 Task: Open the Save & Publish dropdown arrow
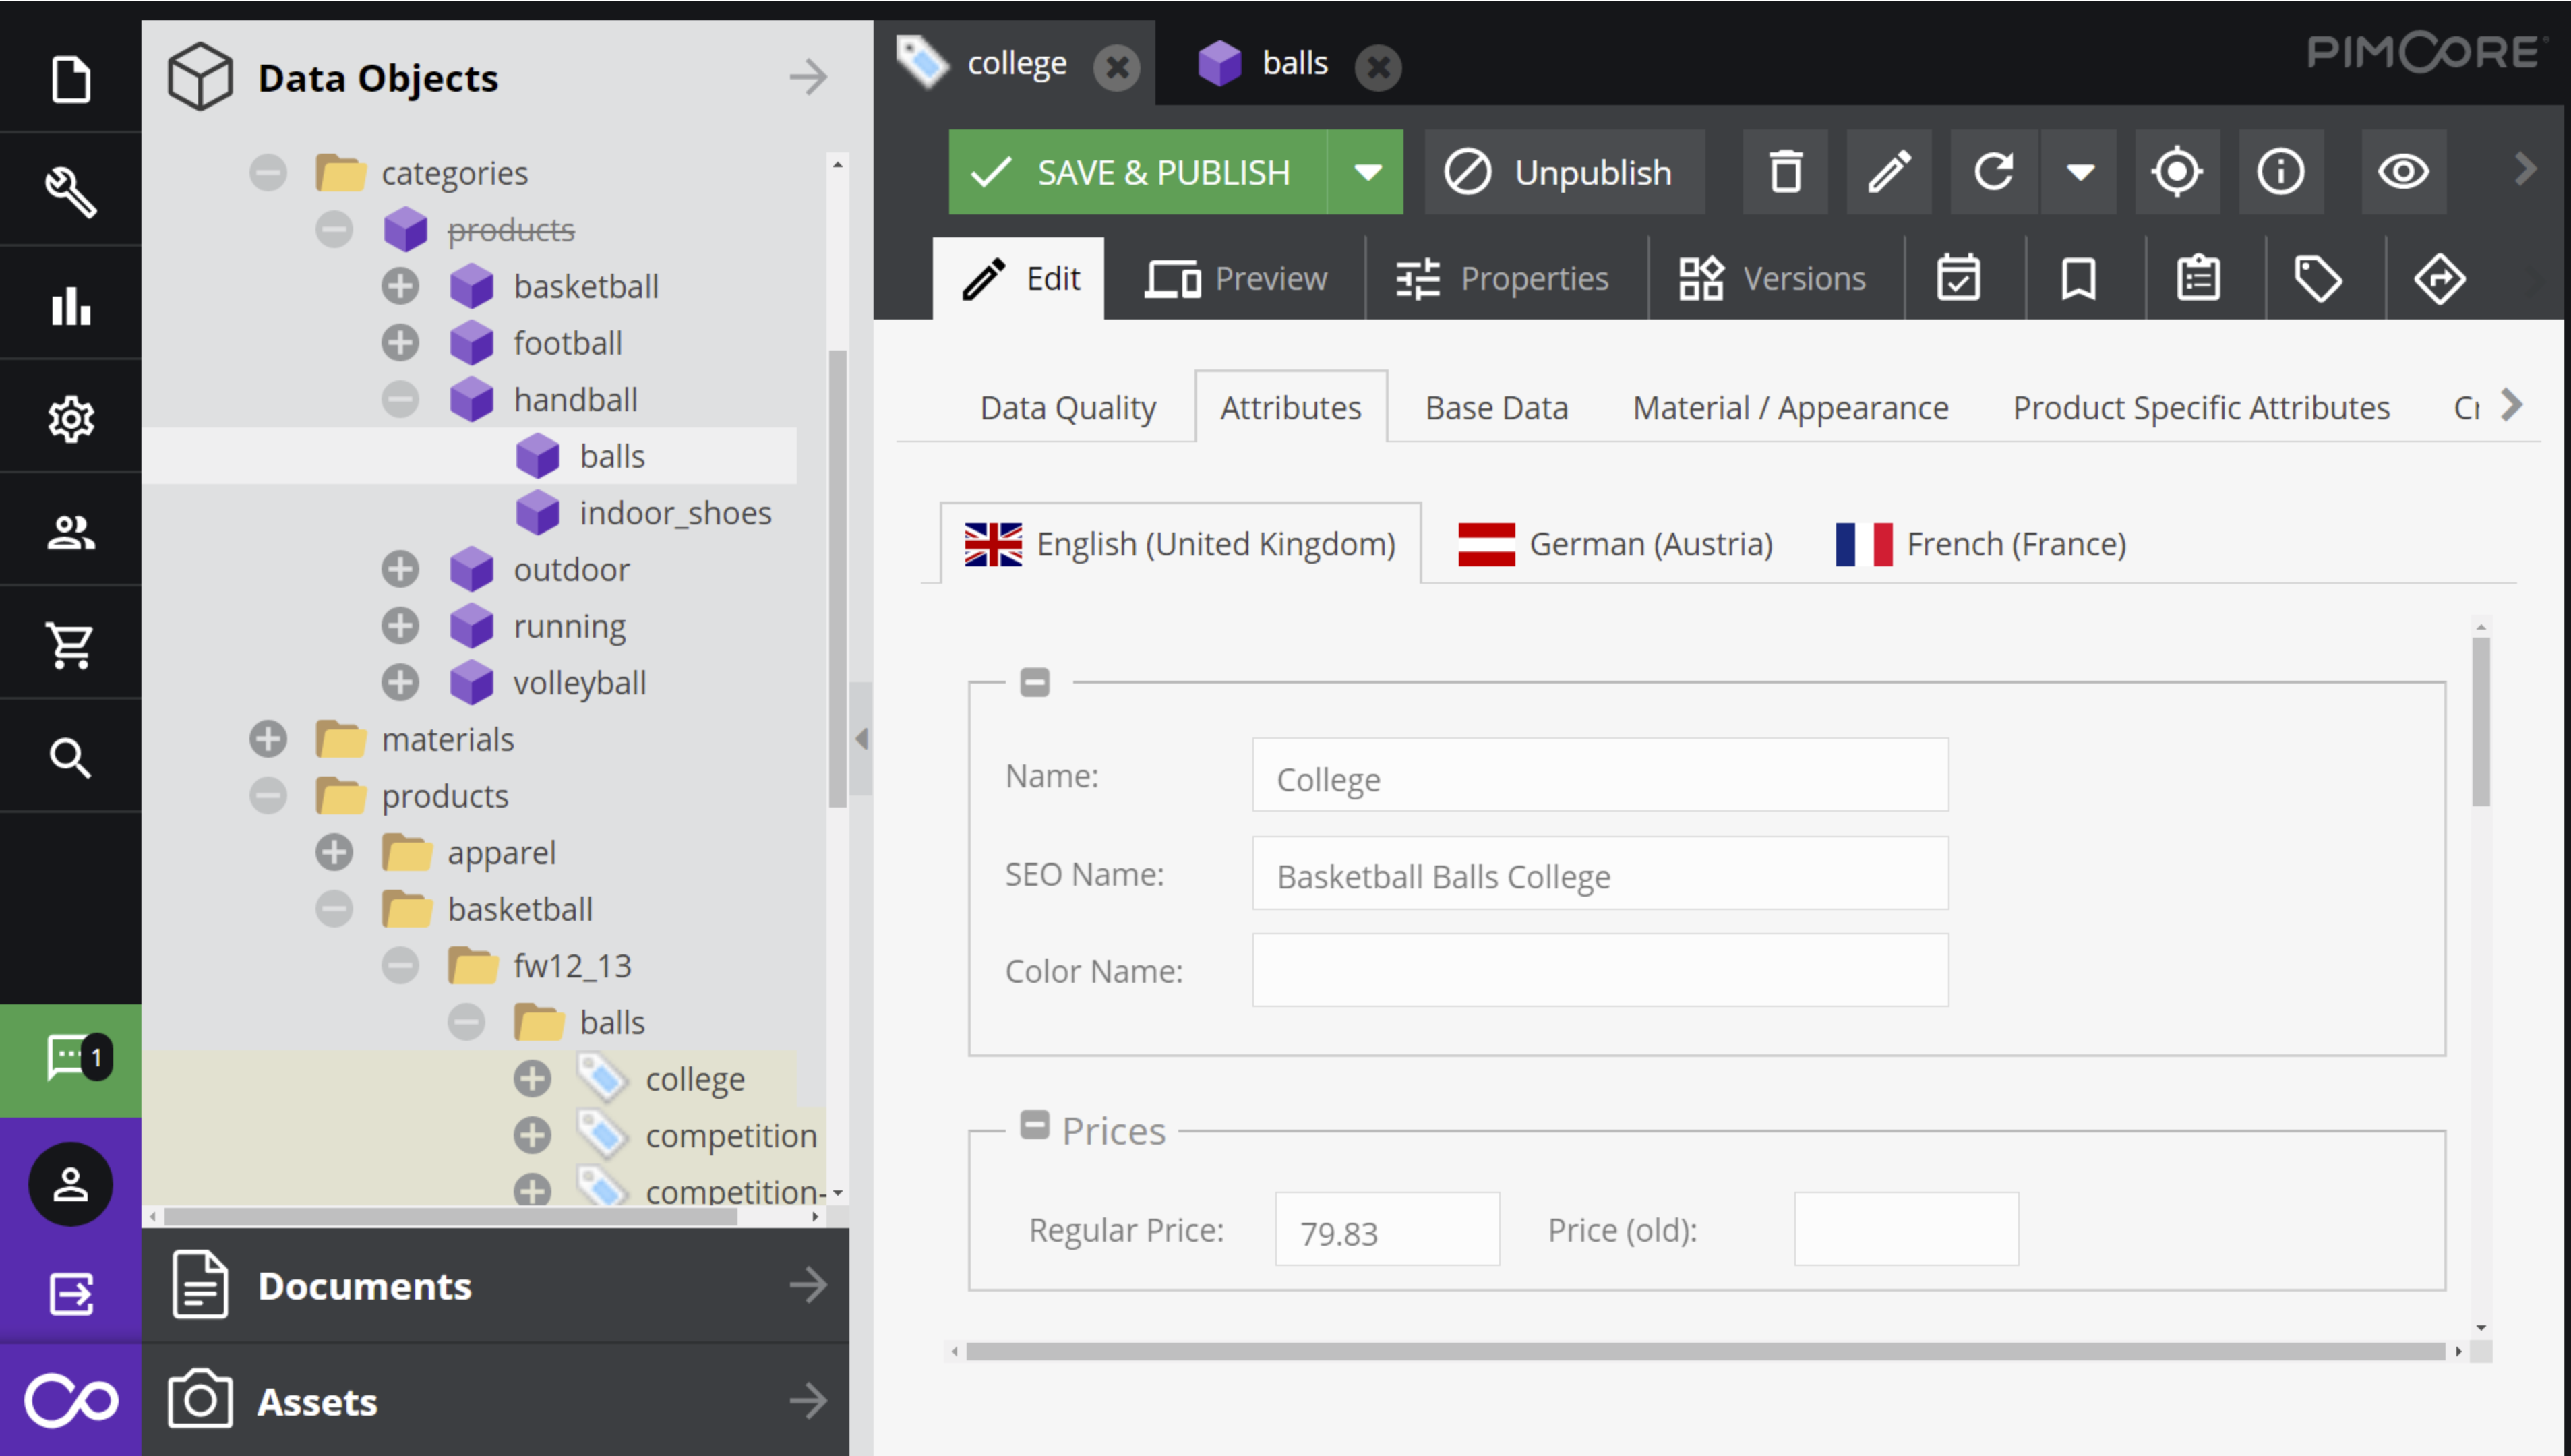pos(1367,172)
